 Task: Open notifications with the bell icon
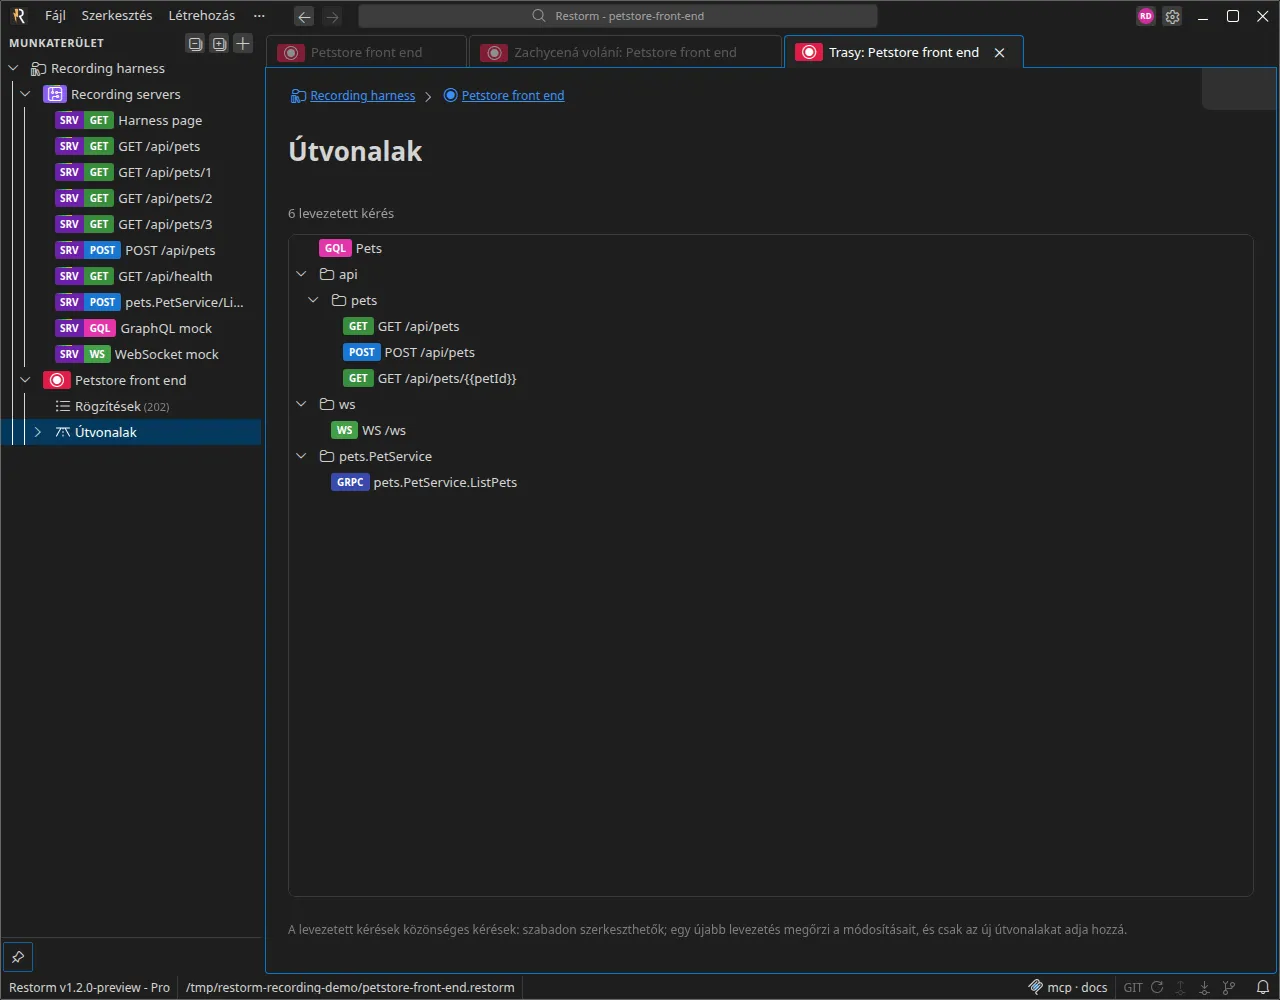pyautogui.click(x=1263, y=987)
